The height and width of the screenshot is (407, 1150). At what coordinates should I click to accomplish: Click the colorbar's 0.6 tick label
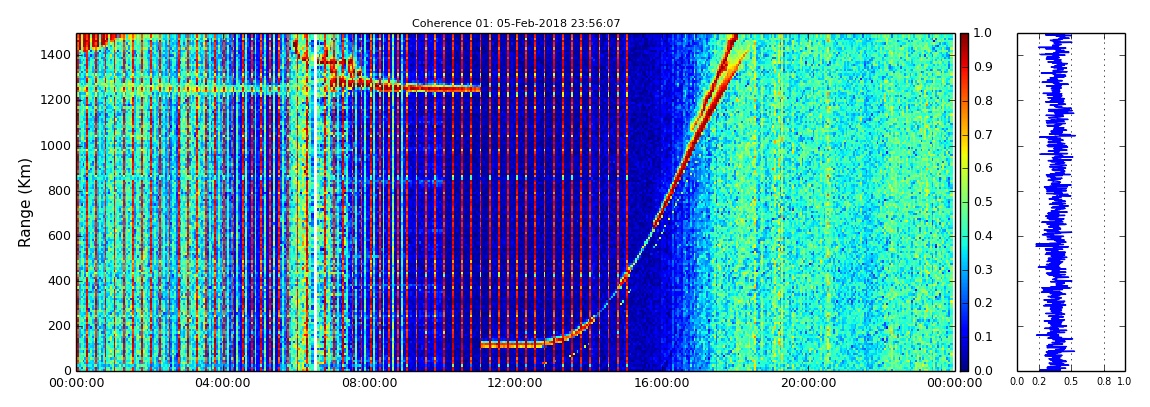click(985, 169)
